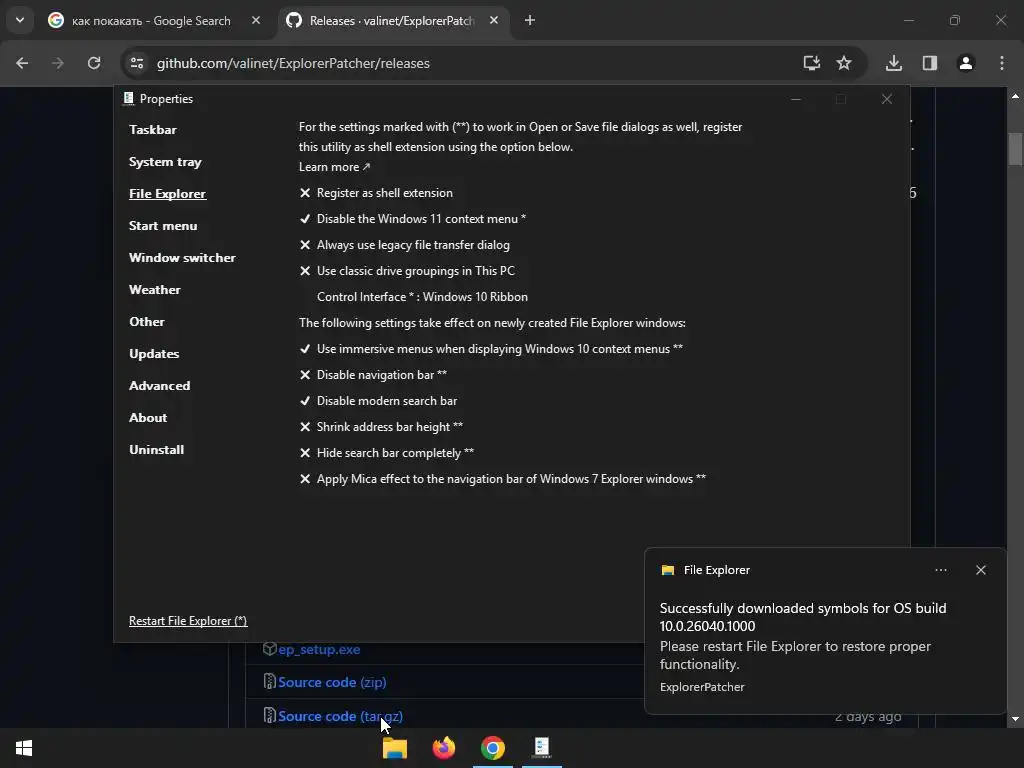The height and width of the screenshot is (768, 1024).
Task: Toggle Always use legacy file transfer dialog
Action: point(405,245)
